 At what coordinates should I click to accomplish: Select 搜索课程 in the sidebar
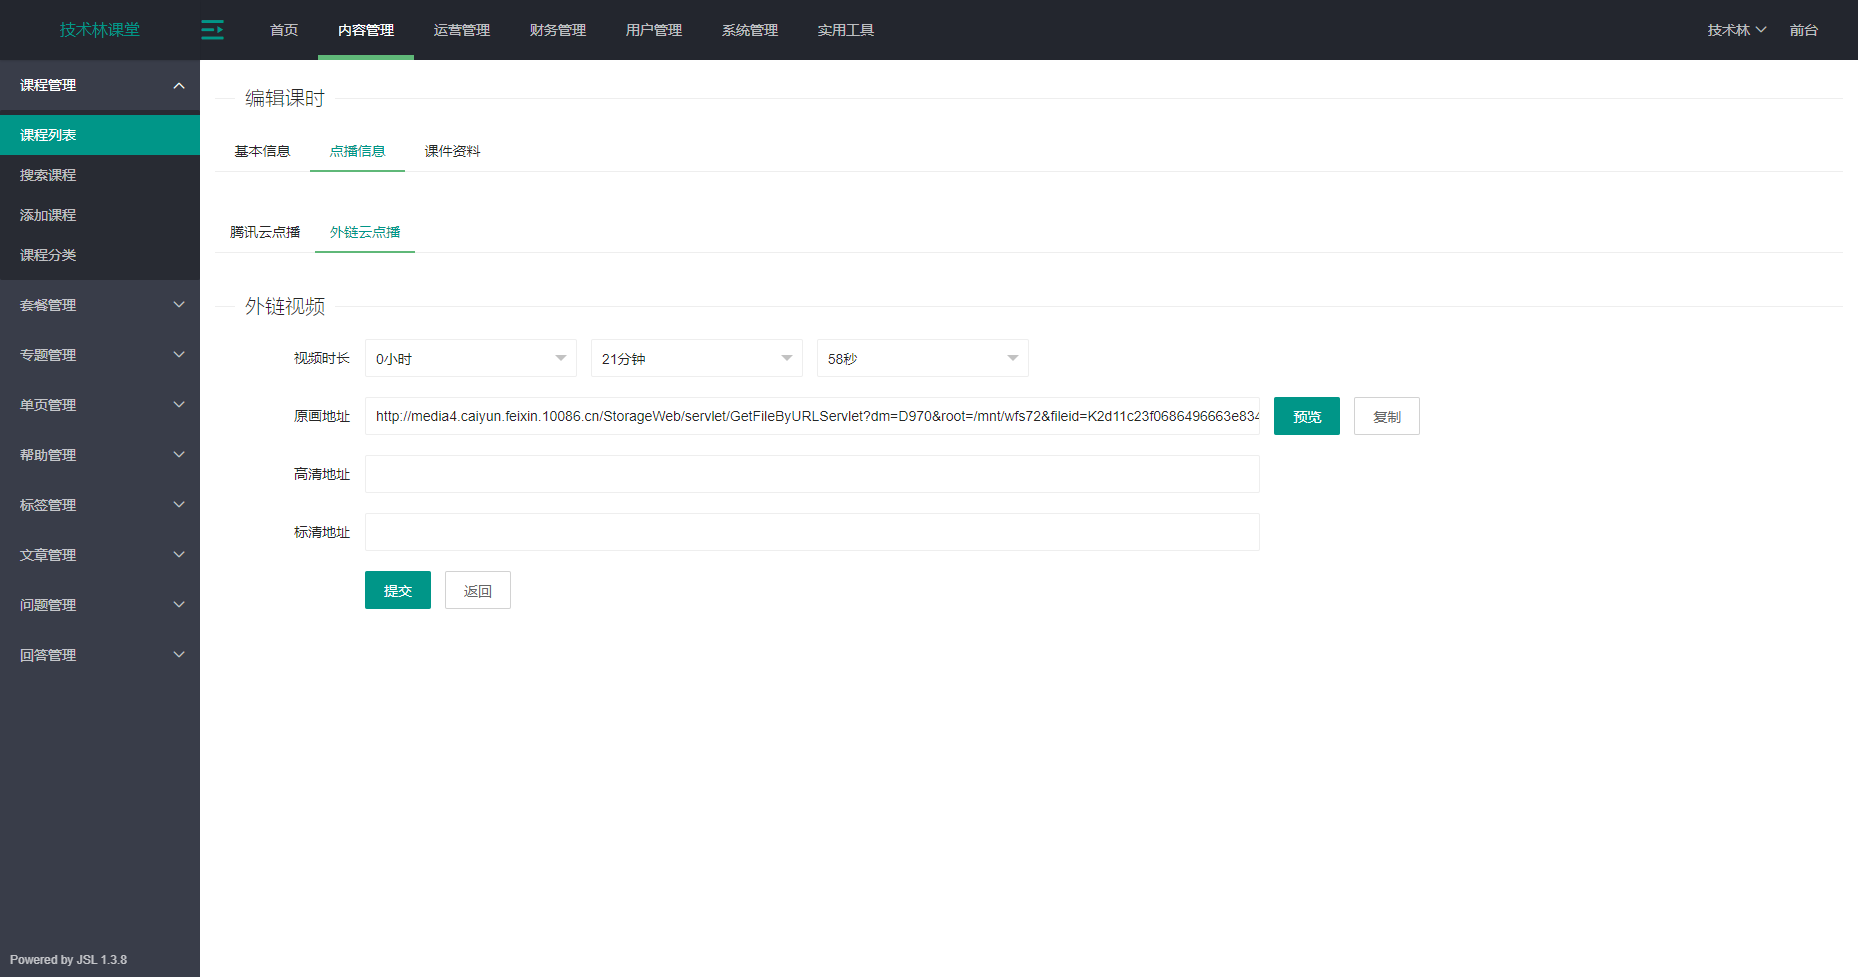(100, 175)
